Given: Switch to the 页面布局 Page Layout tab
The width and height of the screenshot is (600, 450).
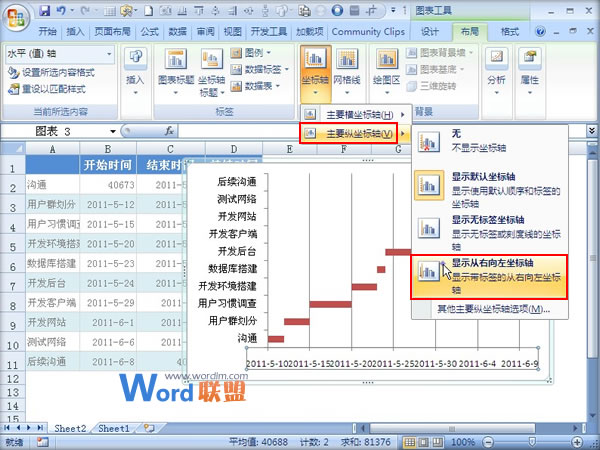Looking at the screenshot, I should 112,32.
